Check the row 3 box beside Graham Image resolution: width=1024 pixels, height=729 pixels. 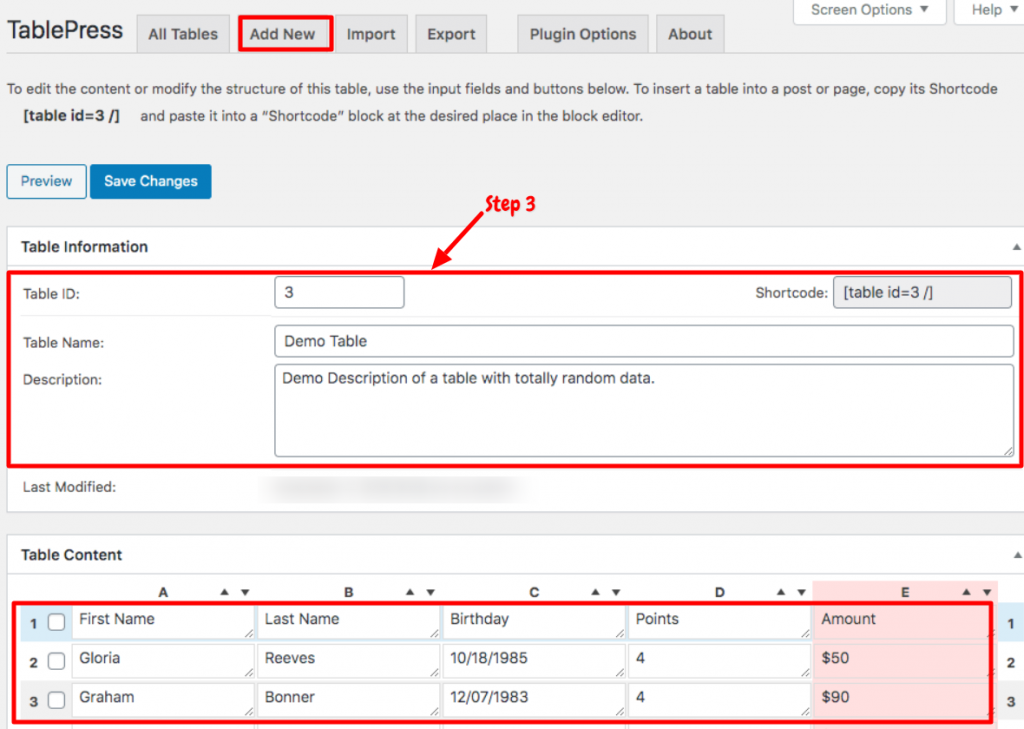tap(57, 700)
